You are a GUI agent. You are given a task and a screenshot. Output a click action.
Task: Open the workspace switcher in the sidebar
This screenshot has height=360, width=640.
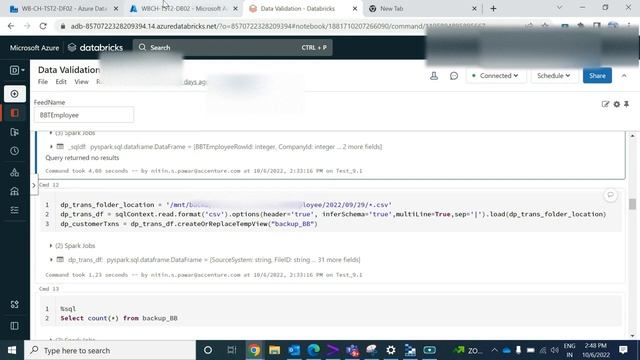[x=16, y=70]
